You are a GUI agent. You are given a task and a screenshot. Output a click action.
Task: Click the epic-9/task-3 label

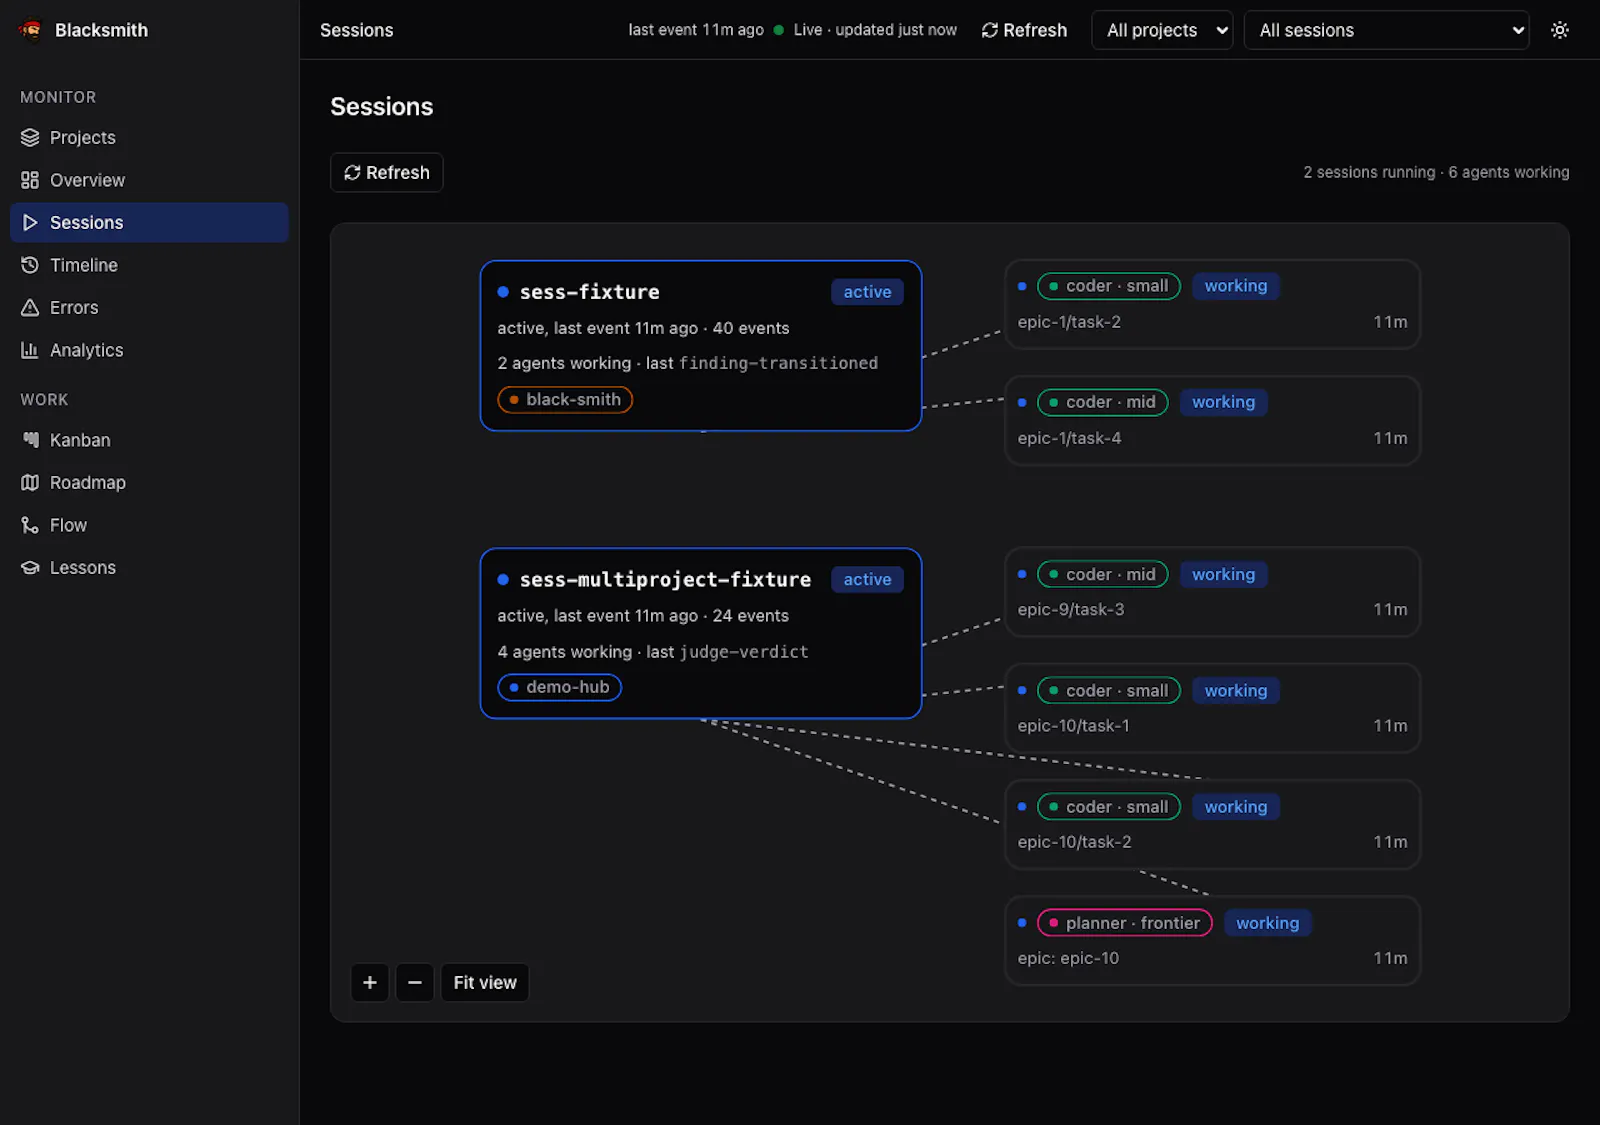(1071, 610)
